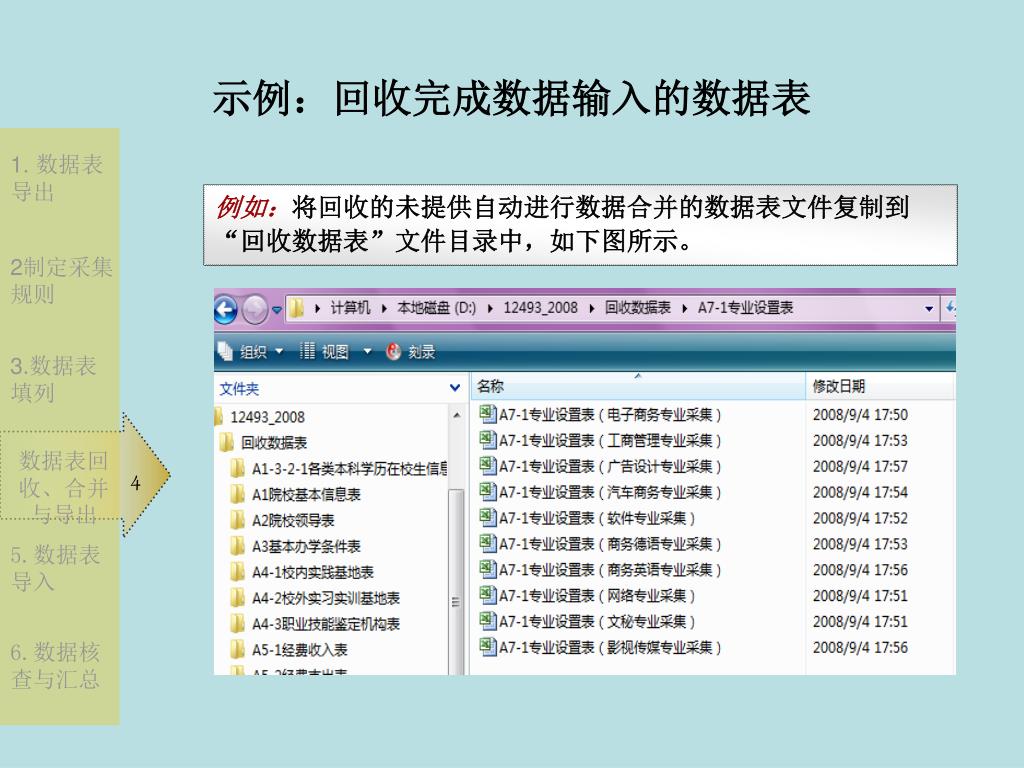Select file name A7-1专业设置表（电子商务专业采集）
Screen dimensions: 1024x768
610,415
